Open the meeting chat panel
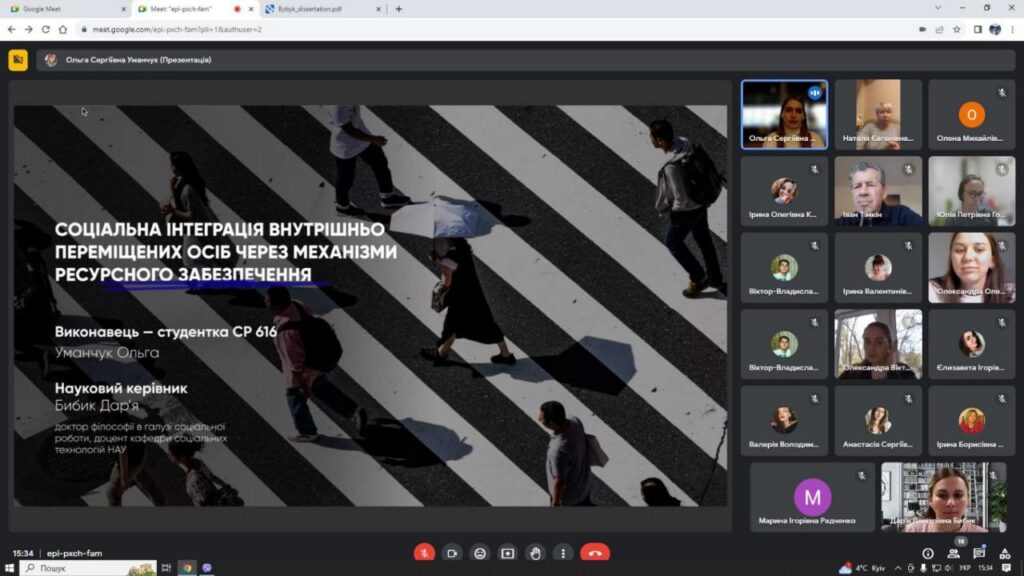Viewport: 1024px width, 576px height. coord(979,553)
